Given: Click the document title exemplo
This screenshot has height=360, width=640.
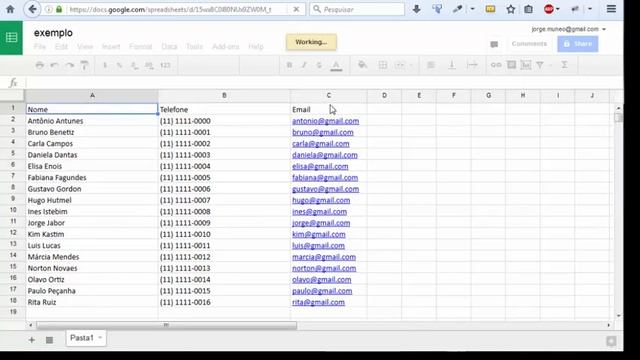Looking at the screenshot, I should (53, 33).
